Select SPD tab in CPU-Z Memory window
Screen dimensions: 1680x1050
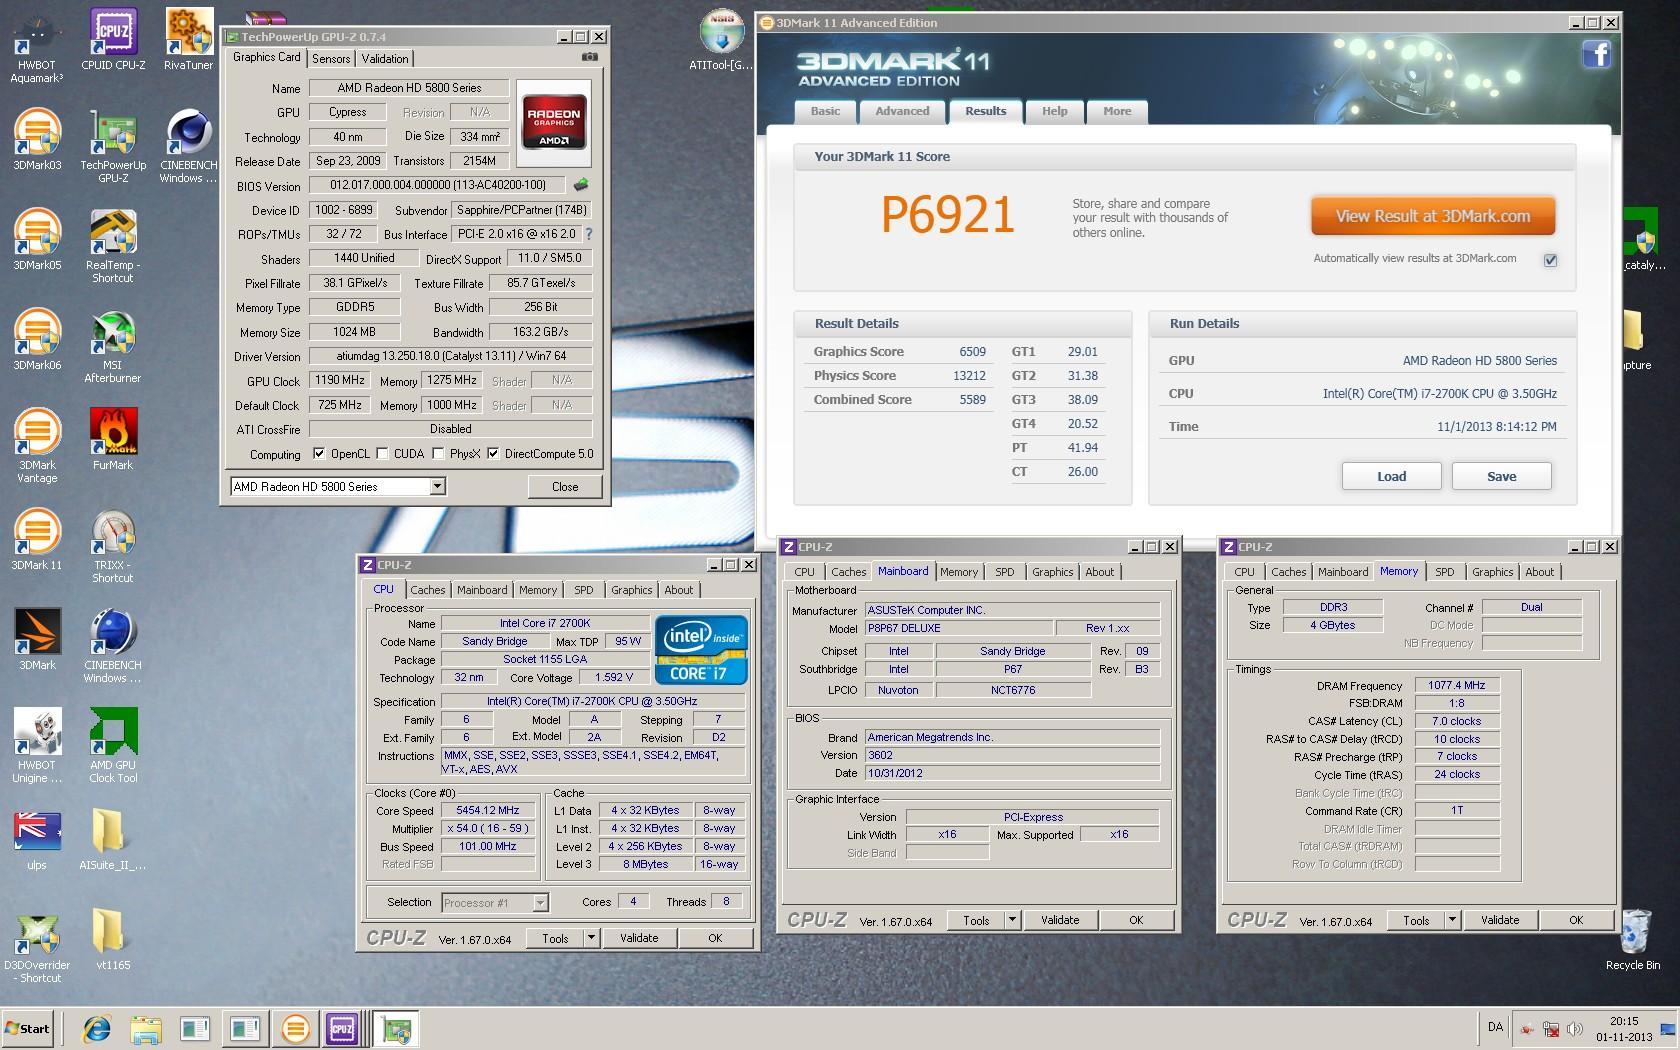1445,572
